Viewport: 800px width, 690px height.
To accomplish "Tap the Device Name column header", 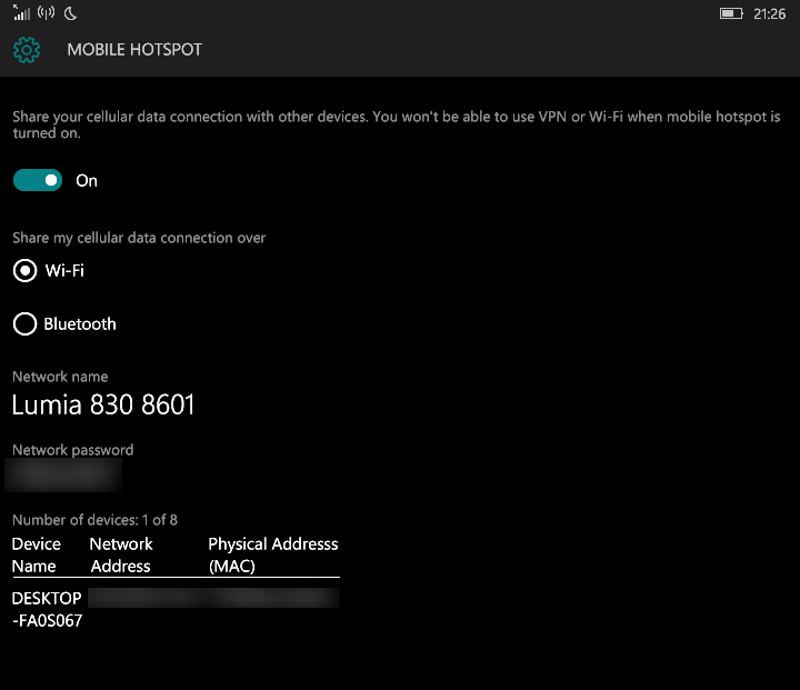I will point(36,555).
